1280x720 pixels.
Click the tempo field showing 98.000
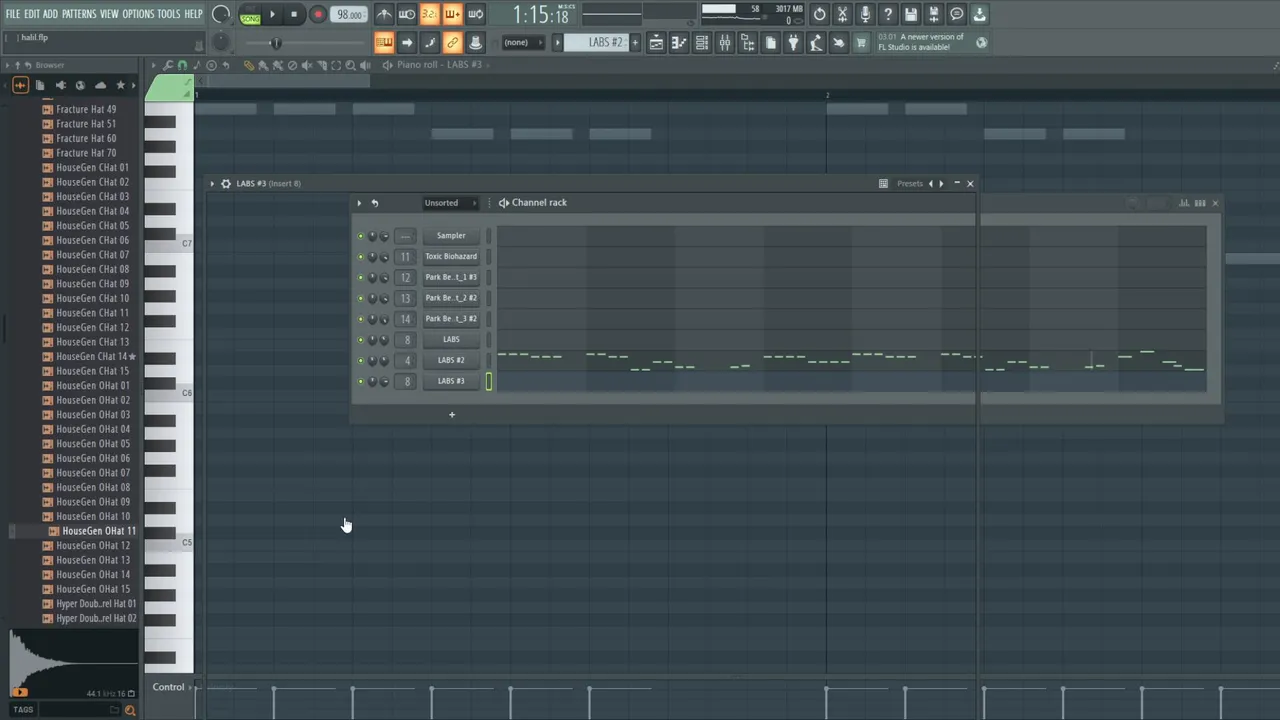(349, 14)
